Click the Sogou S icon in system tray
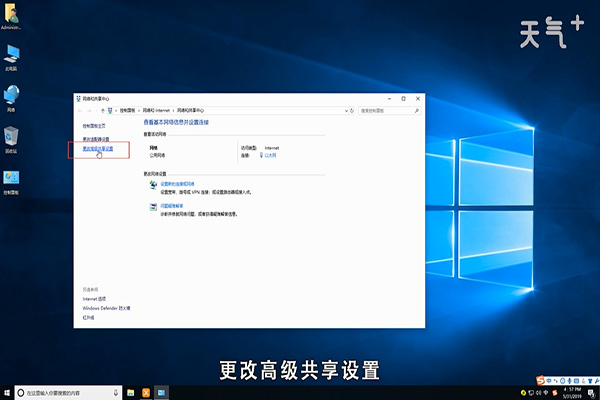The width and height of the screenshot is (600, 400). tap(555, 393)
